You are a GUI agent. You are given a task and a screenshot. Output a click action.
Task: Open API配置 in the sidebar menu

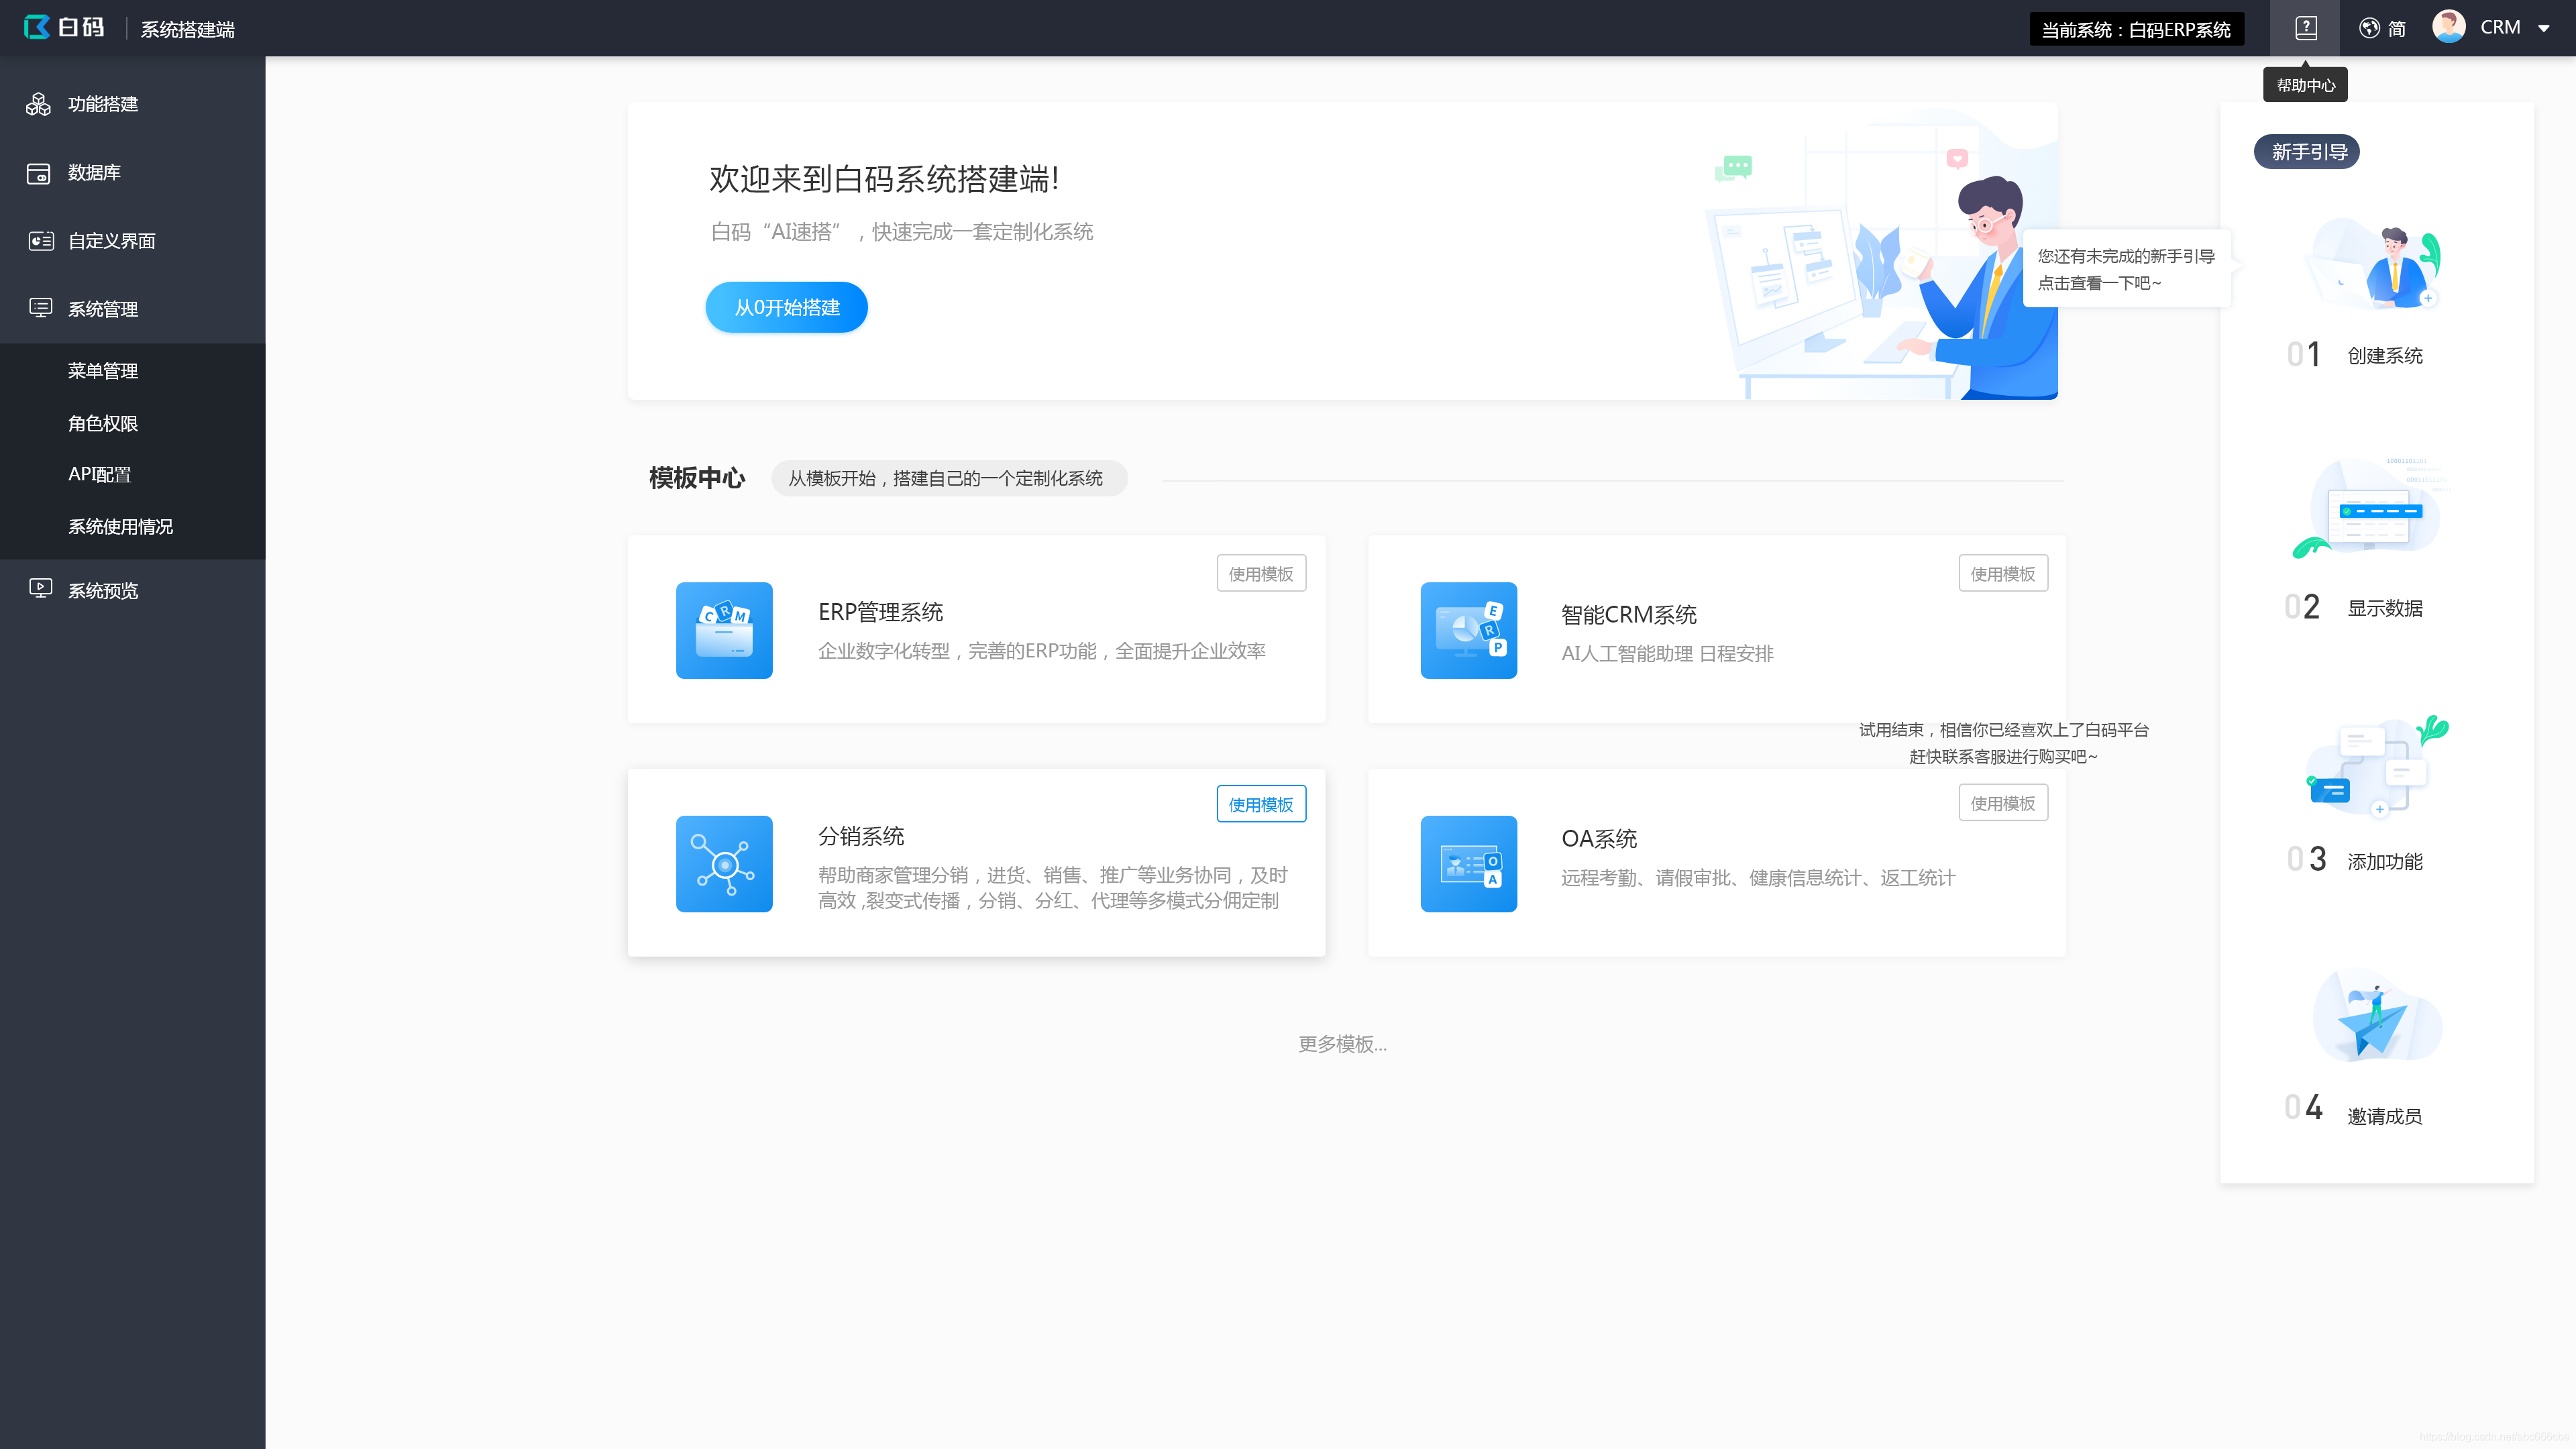(100, 474)
